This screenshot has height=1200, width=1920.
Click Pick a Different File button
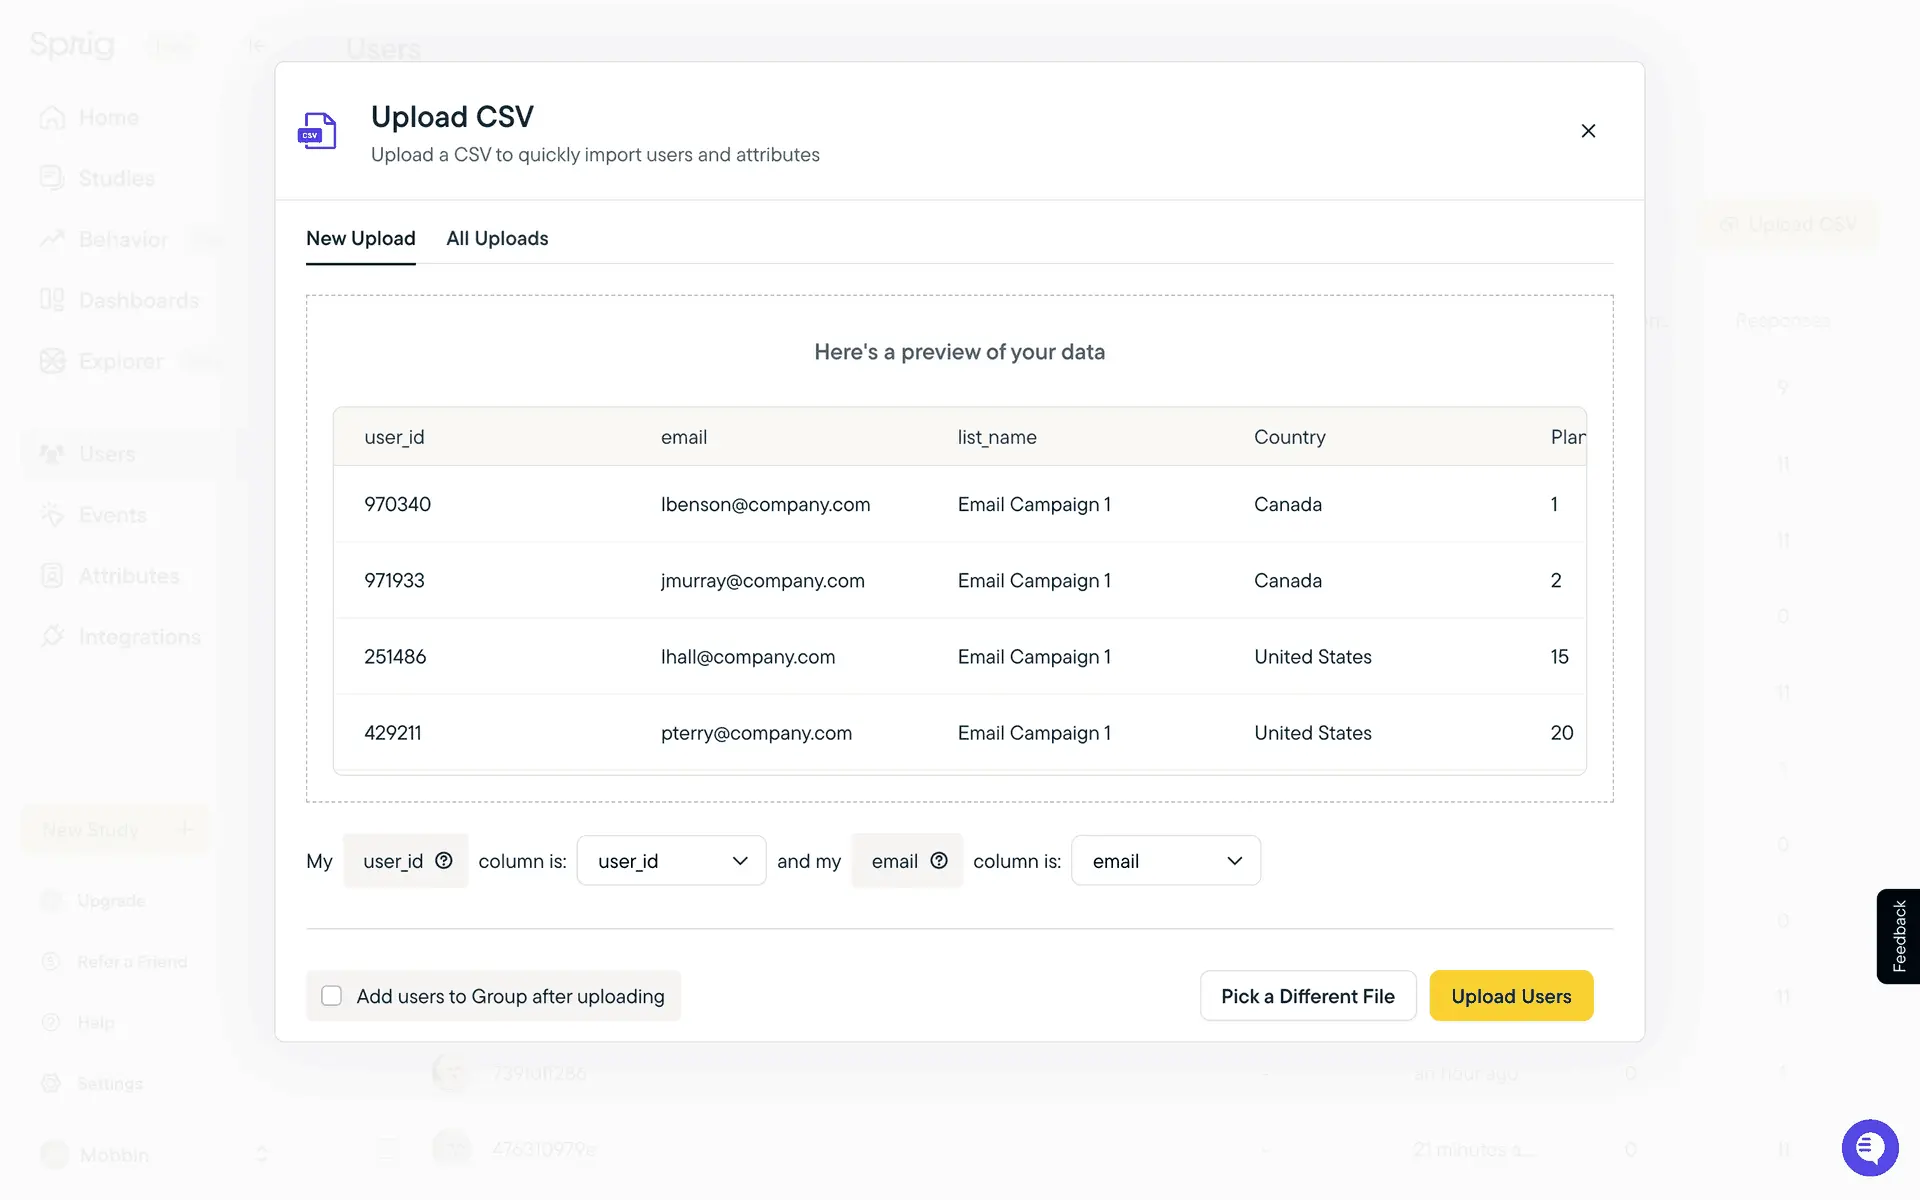coord(1307,996)
